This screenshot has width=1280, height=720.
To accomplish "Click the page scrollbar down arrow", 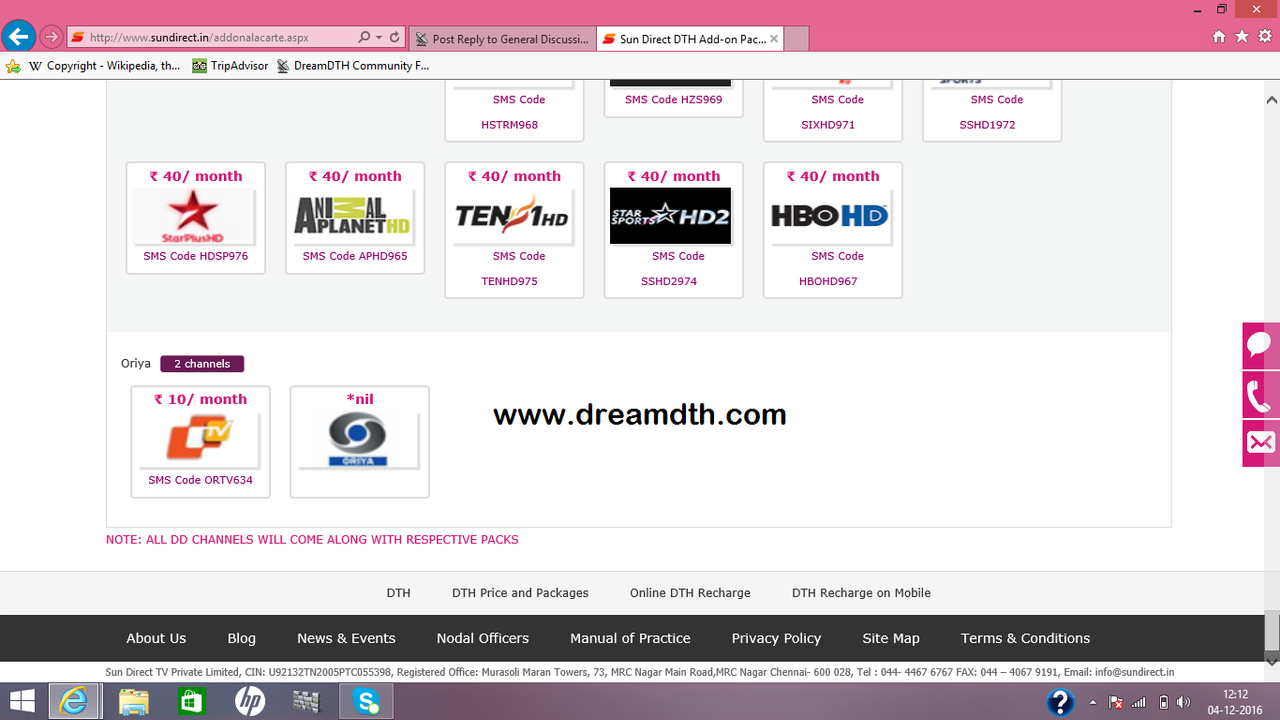I will pos(1272,661).
